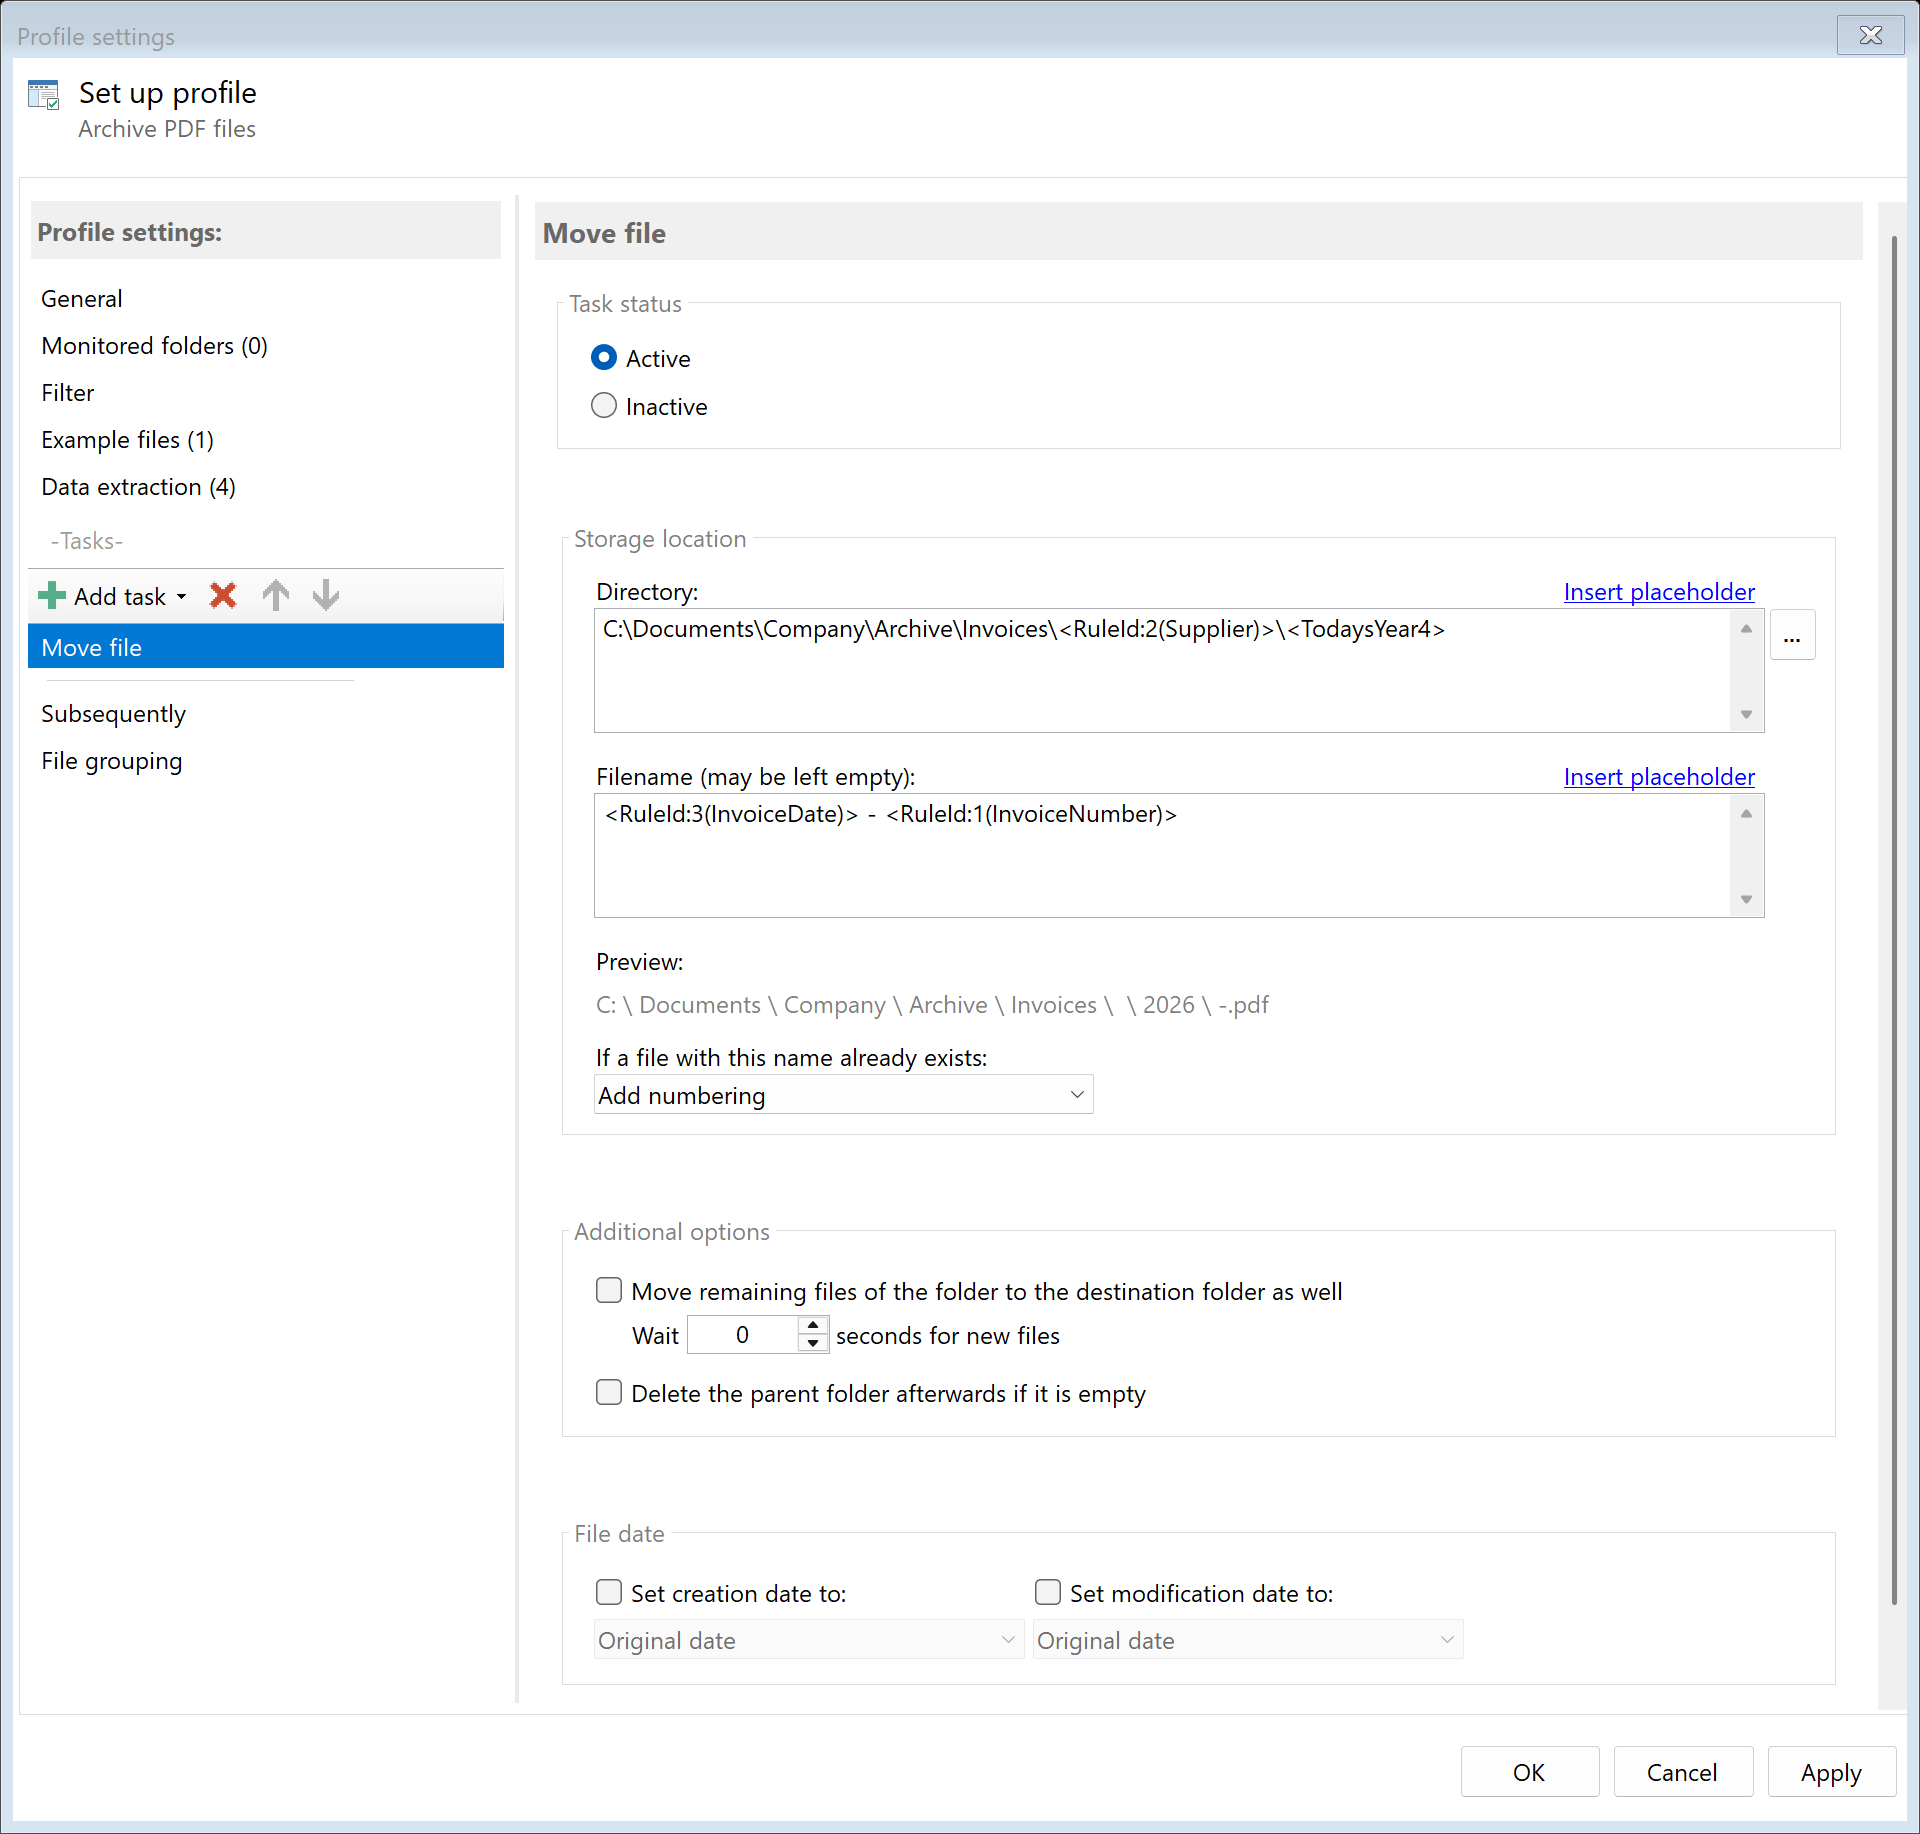This screenshot has height=1834, width=1920.
Task: Enable moving remaining files to destination folder
Action: (x=609, y=1290)
